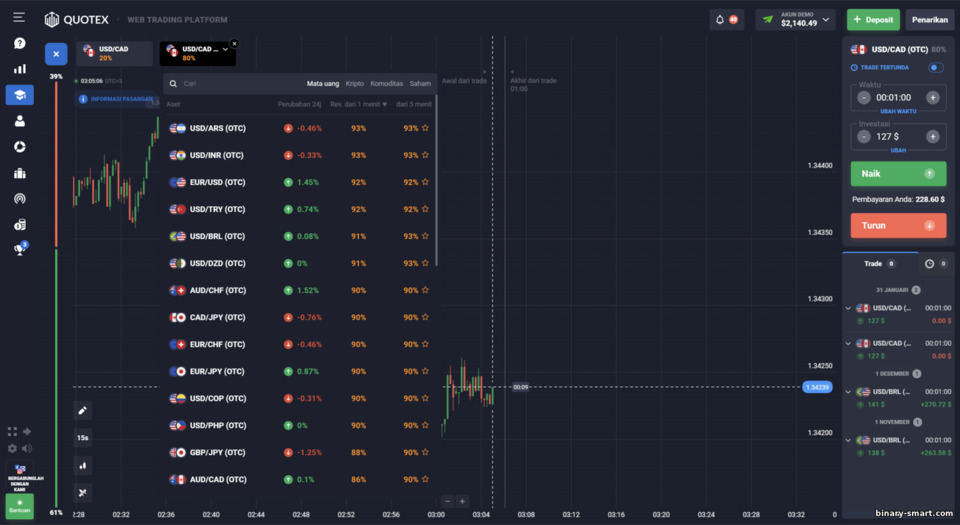Favorite EUR/JPY (OTC) with star
The image size is (960, 525).
click(425, 371)
